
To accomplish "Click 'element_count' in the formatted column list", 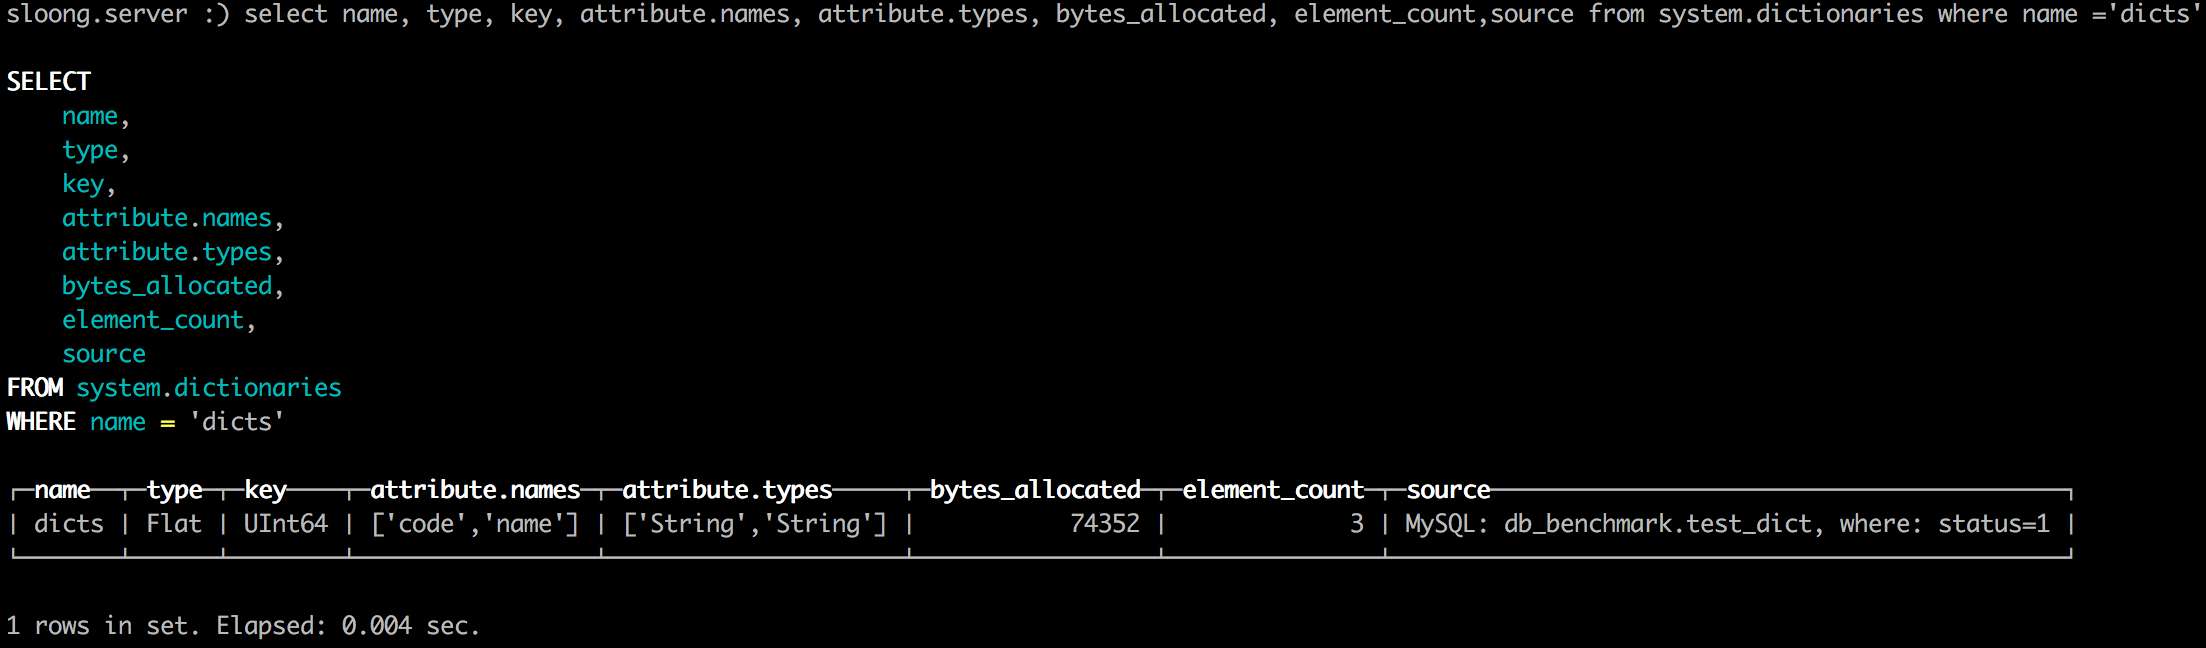I will click(x=153, y=320).
